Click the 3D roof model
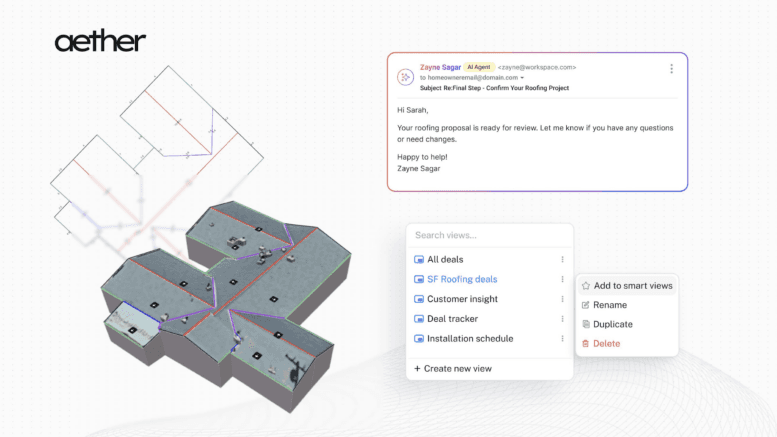This screenshot has height=437, width=777. click(225, 305)
